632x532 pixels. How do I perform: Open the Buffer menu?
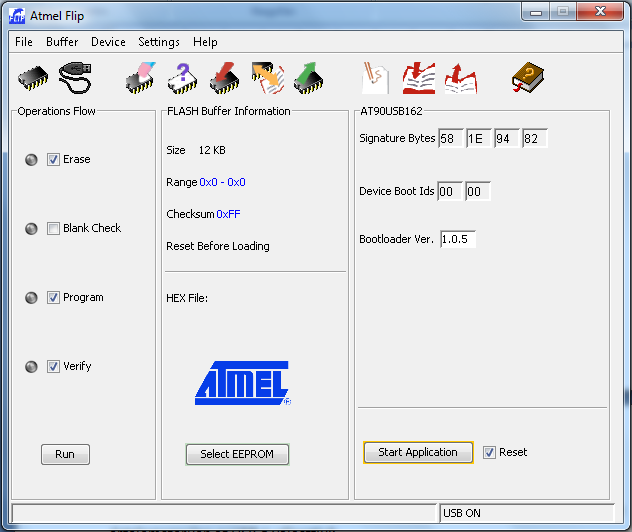tap(62, 42)
